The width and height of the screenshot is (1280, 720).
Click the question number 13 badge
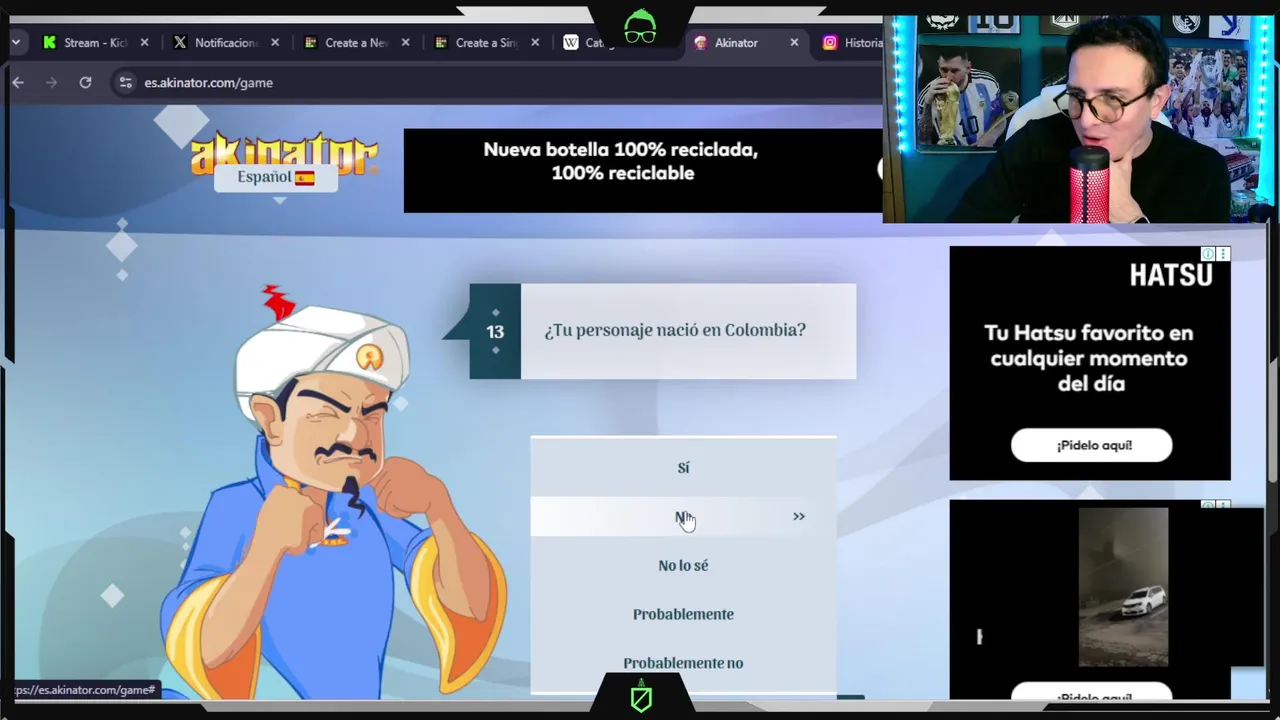point(495,332)
